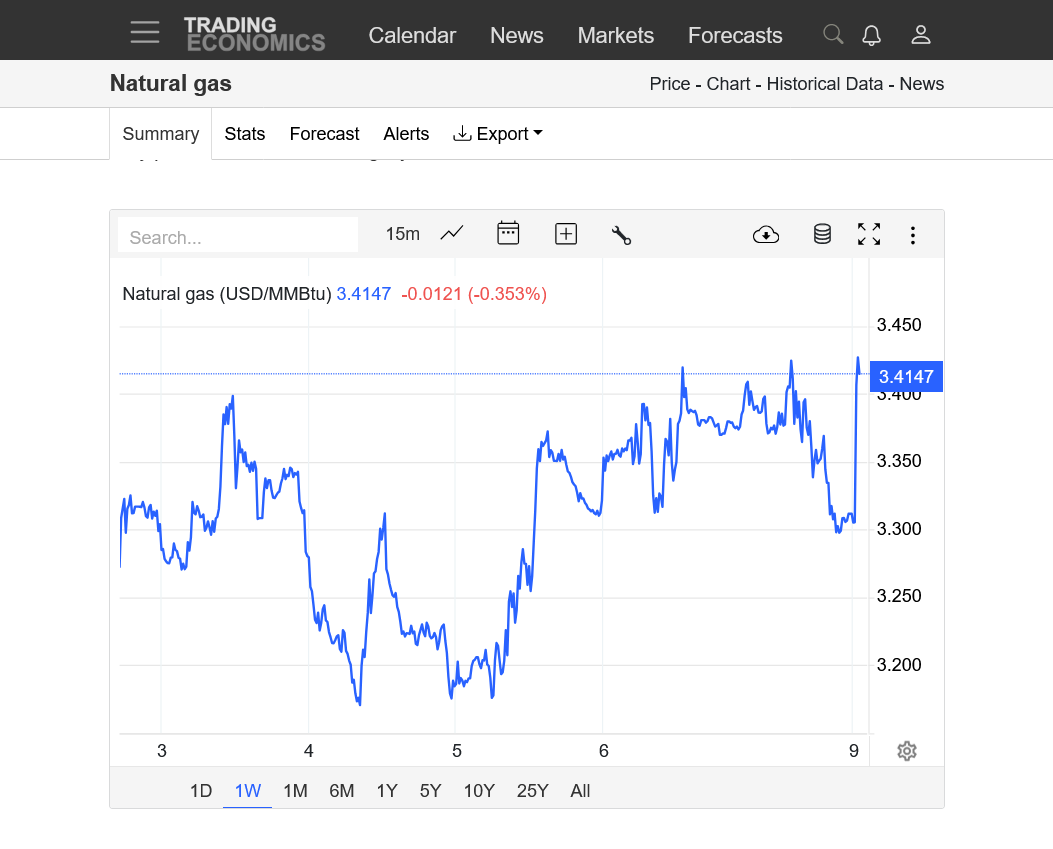The image size is (1053, 849).
Task: Click the plus box compare icon
Action: [x=566, y=234]
